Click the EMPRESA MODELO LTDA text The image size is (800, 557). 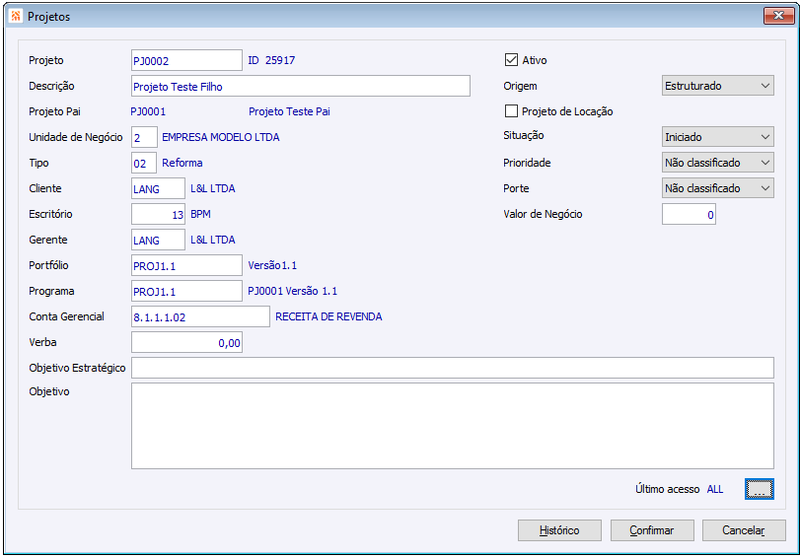pos(221,137)
